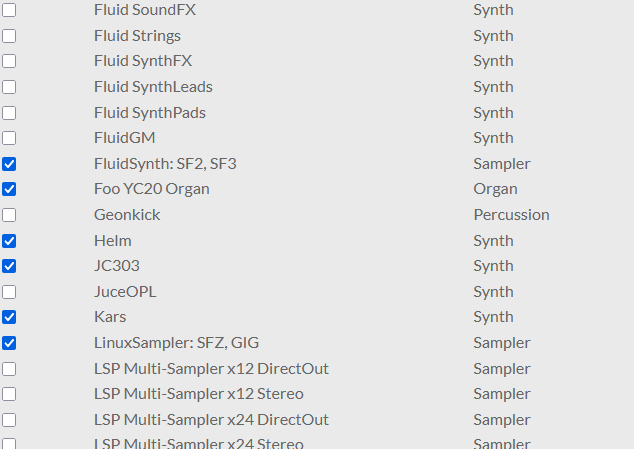Check the JuceOPL checkbox
The width and height of the screenshot is (634, 449).
coord(9,292)
